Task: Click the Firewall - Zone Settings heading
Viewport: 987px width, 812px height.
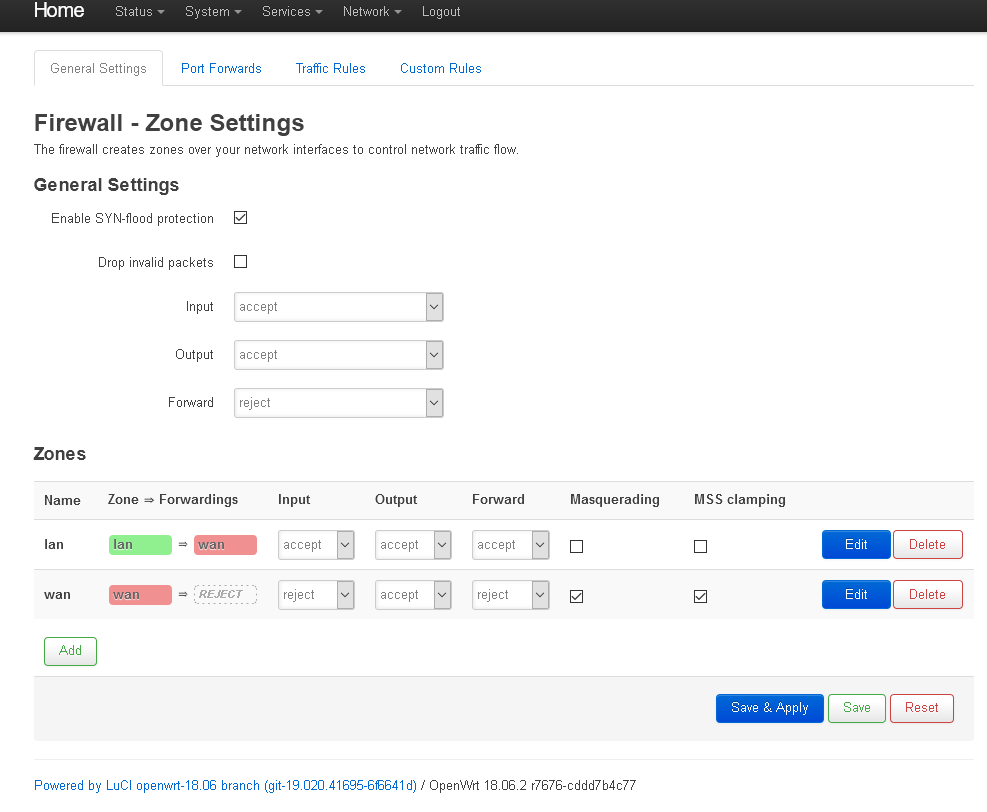Action: coord(169,123)
